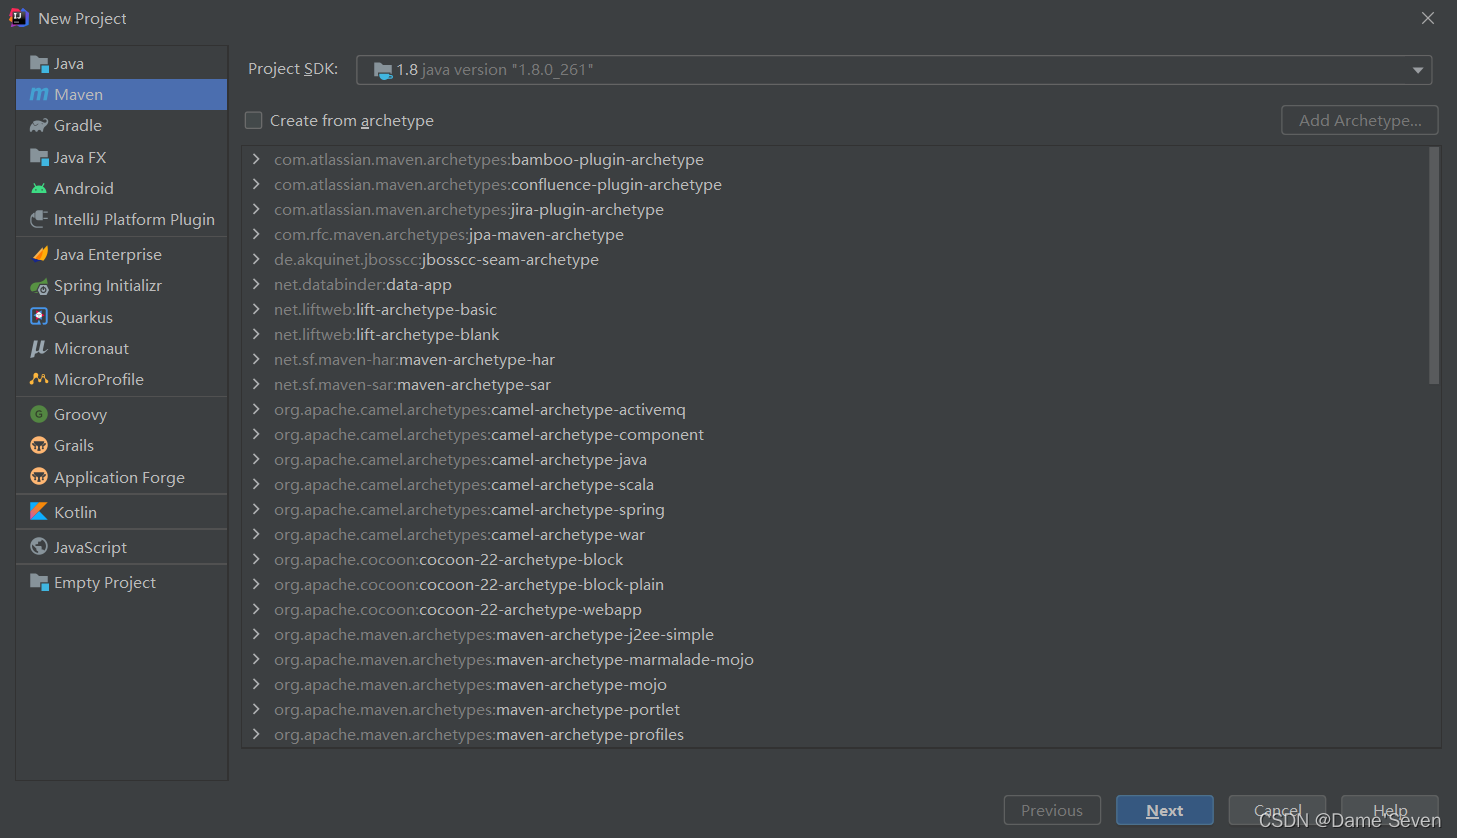This screenshot has width=1457, height=838.
Task: Click the Maven 'm' icon
Action: pyautogui.click(x=39, y=95)
